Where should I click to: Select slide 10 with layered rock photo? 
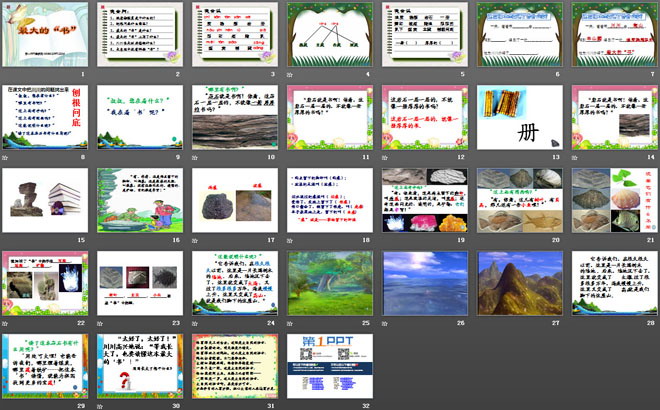click(234, 116)
